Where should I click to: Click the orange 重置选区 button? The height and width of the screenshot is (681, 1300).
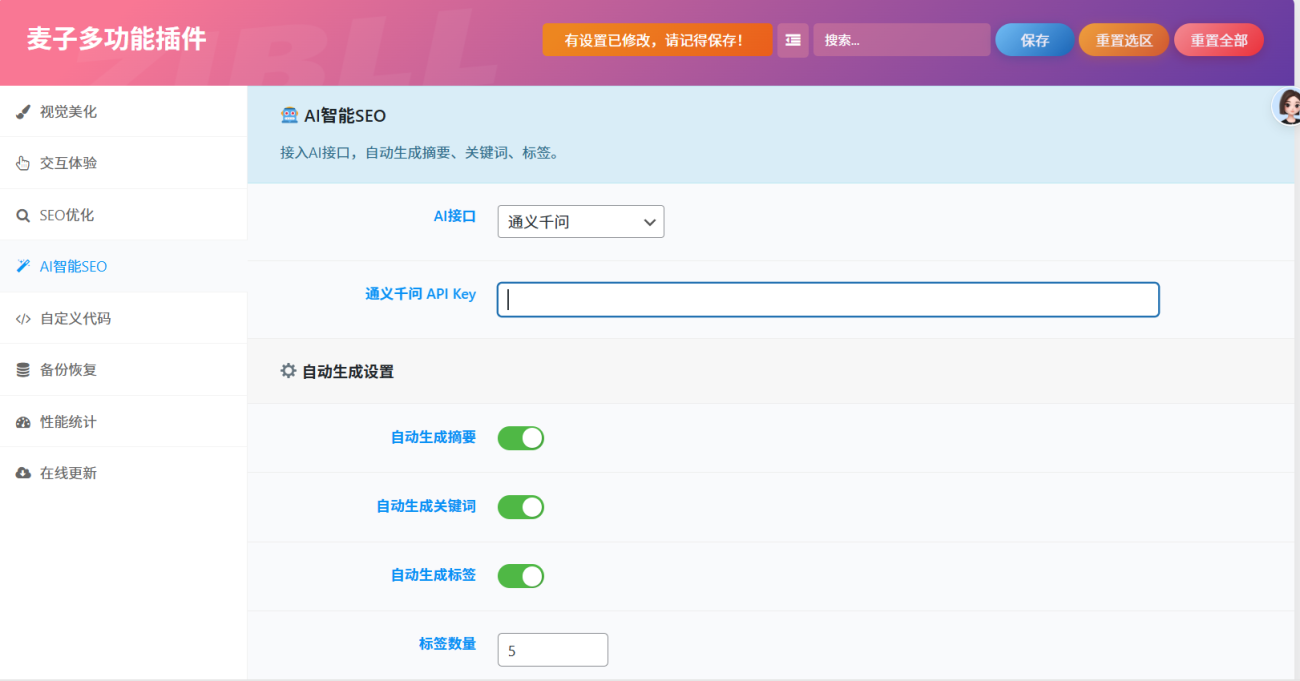[x=1123, y=40]
